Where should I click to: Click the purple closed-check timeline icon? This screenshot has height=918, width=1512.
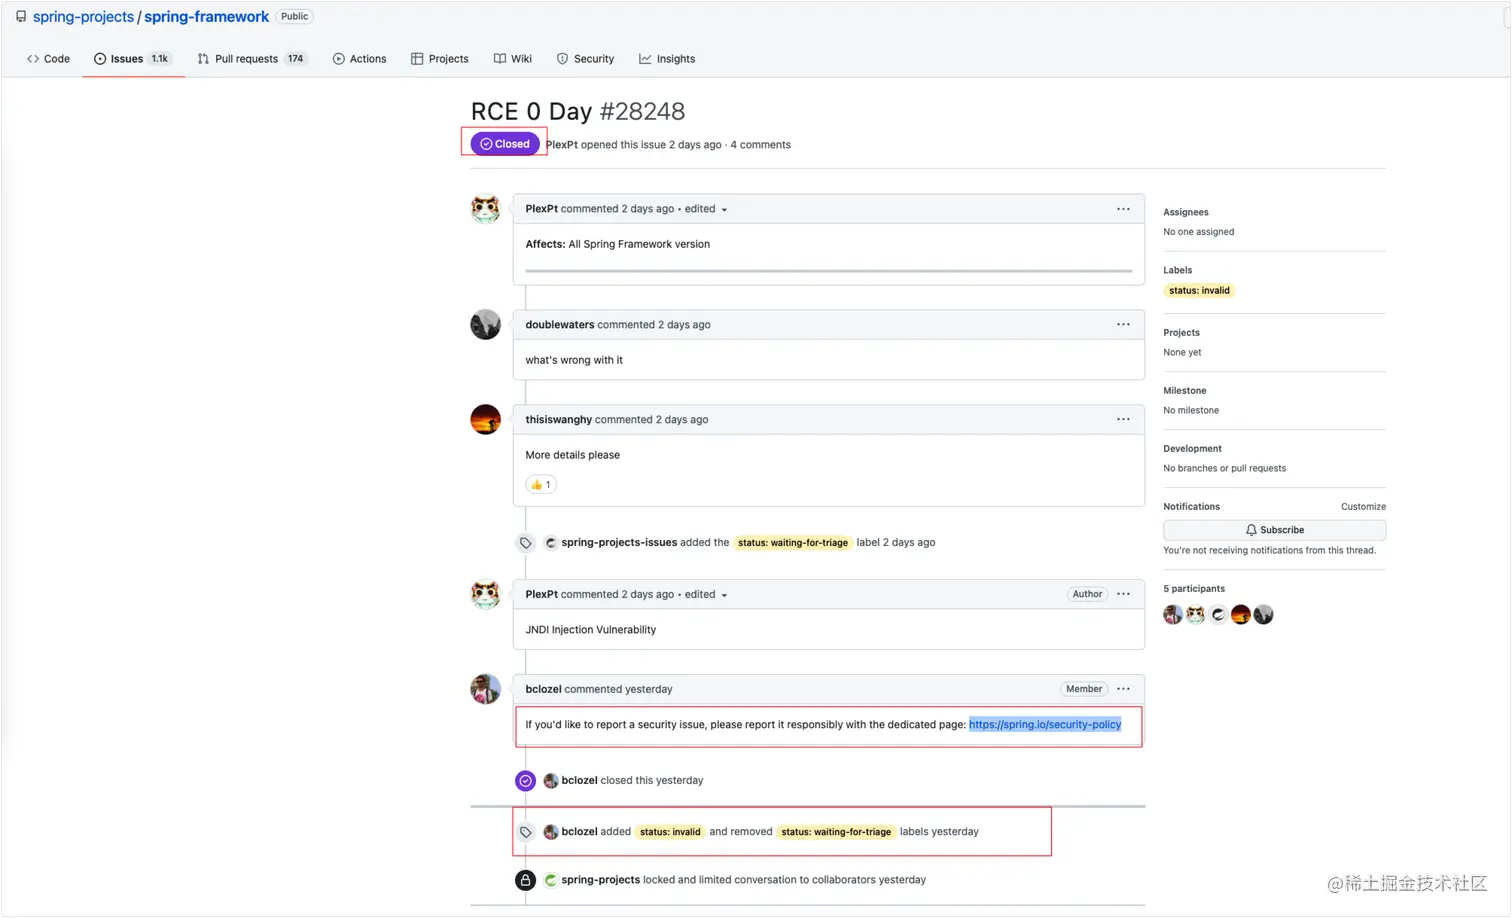pyautogui.click(x=525, y=781)
